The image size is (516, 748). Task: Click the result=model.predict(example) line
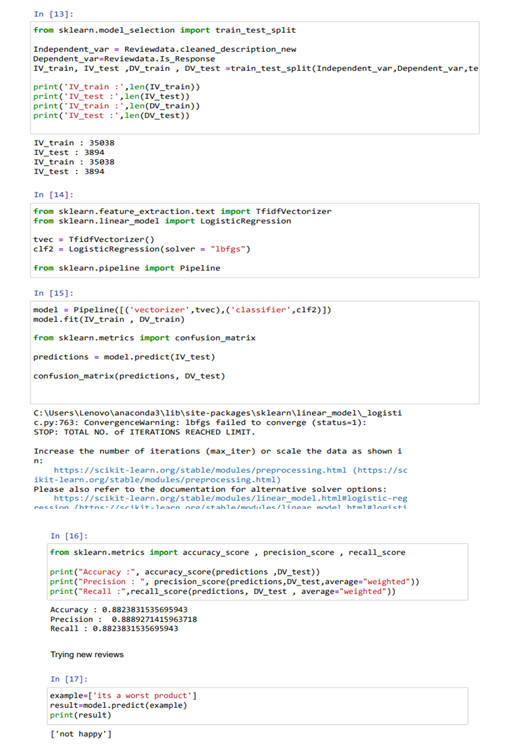118,706
